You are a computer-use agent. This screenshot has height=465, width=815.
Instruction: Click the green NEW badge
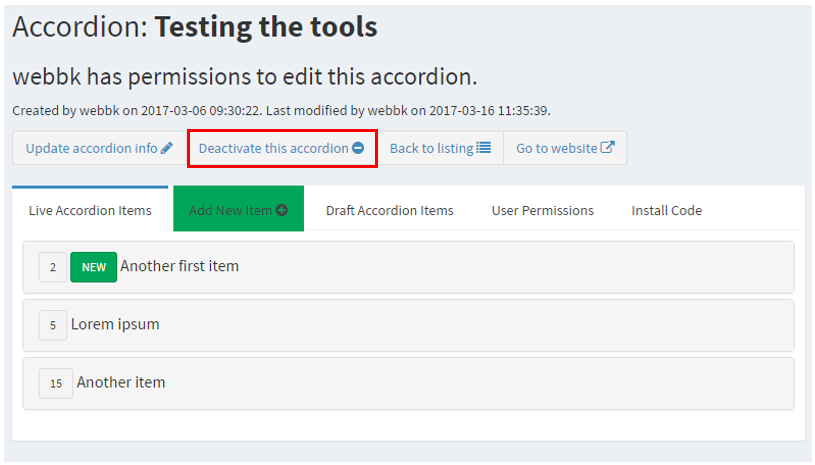click(x=93, y=267)
